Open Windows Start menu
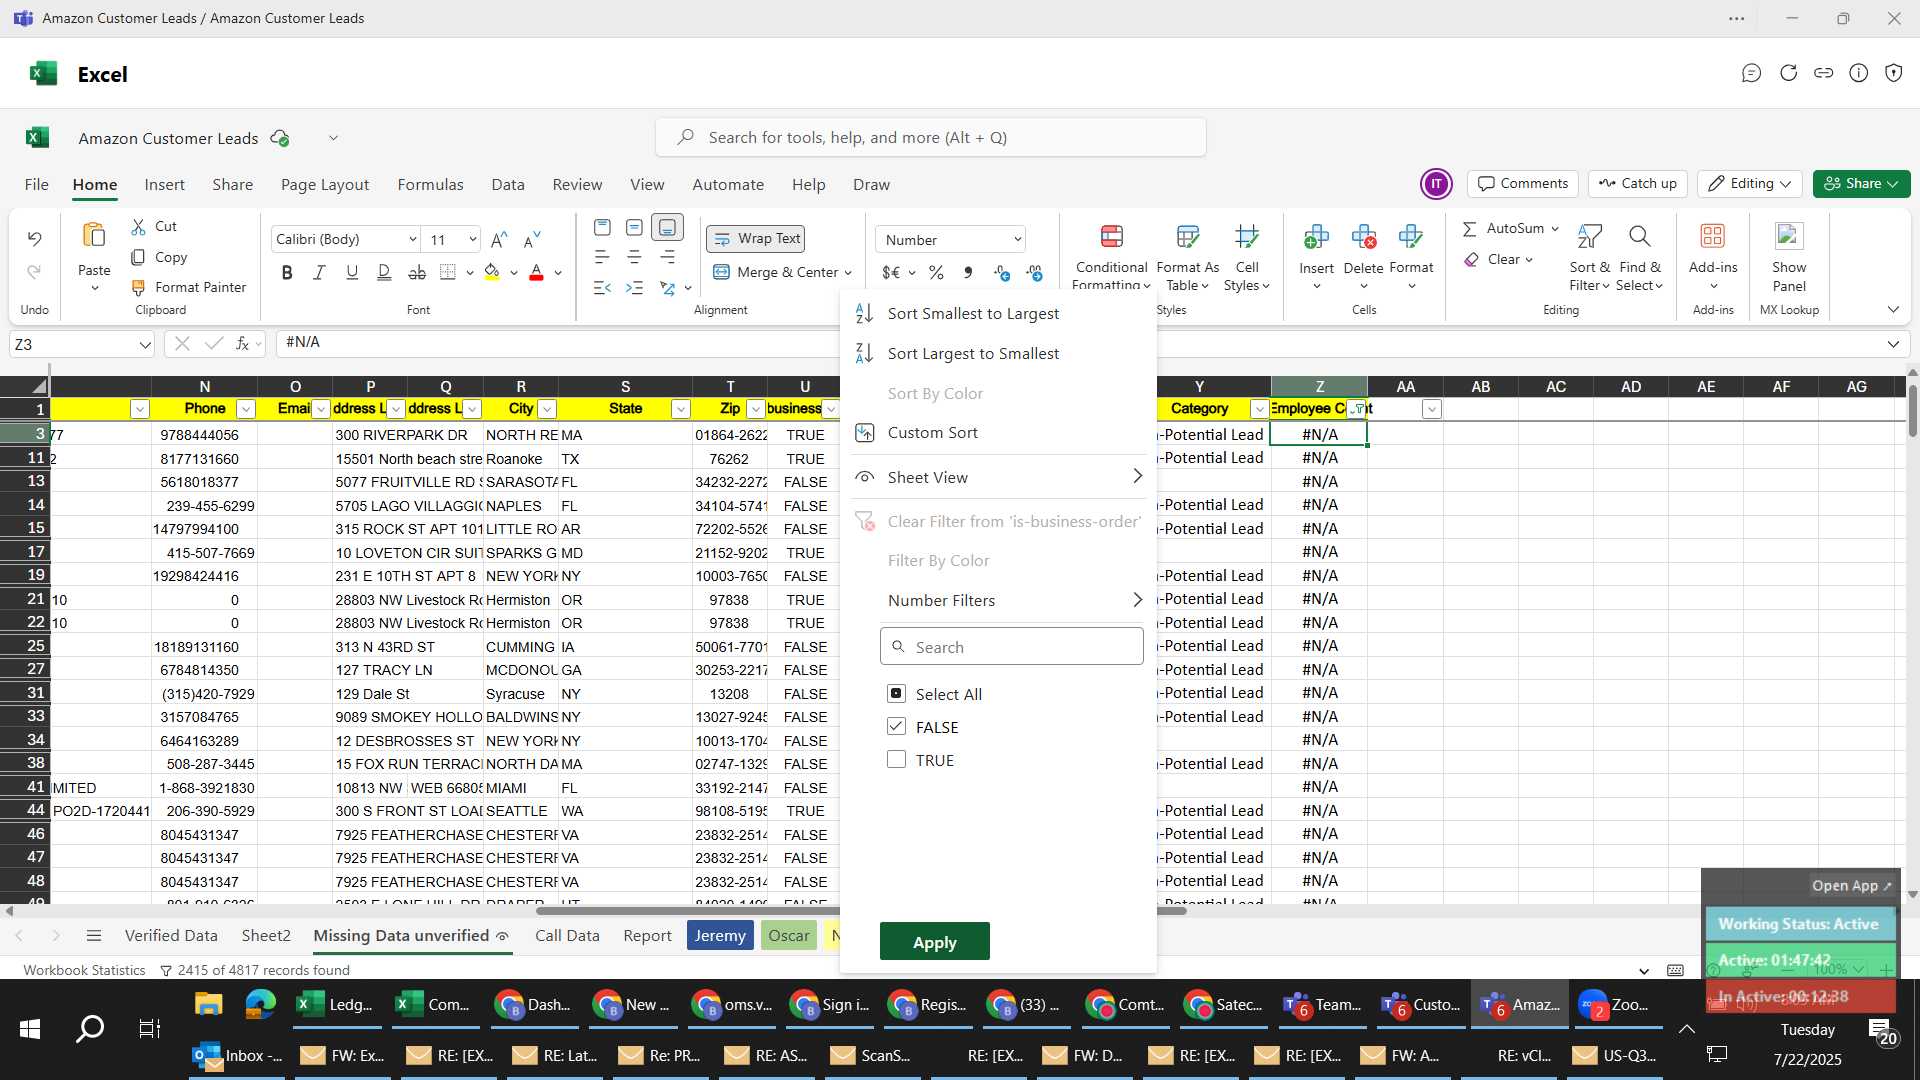The image size is (1920, 1080). click(30, 1028)
